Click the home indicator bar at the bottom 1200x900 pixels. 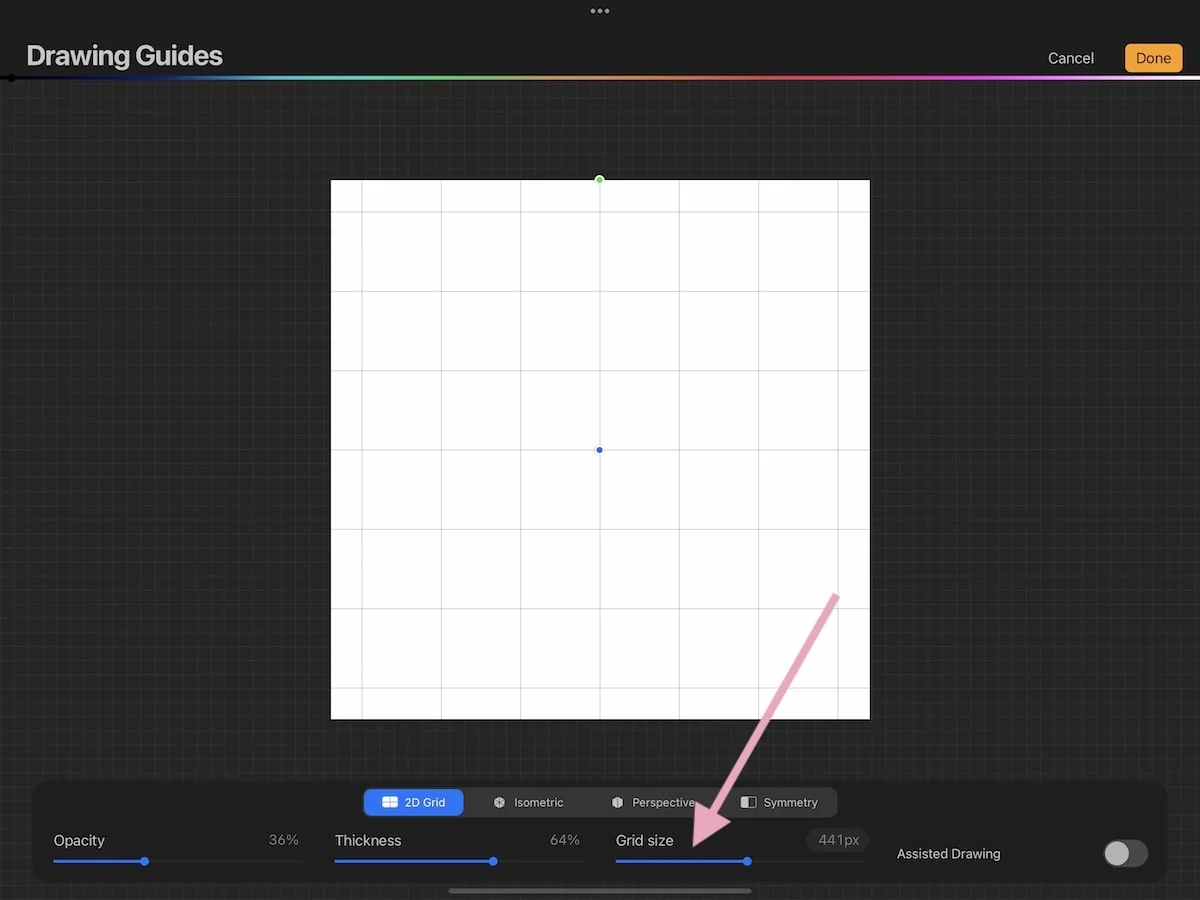coord(600,890)
